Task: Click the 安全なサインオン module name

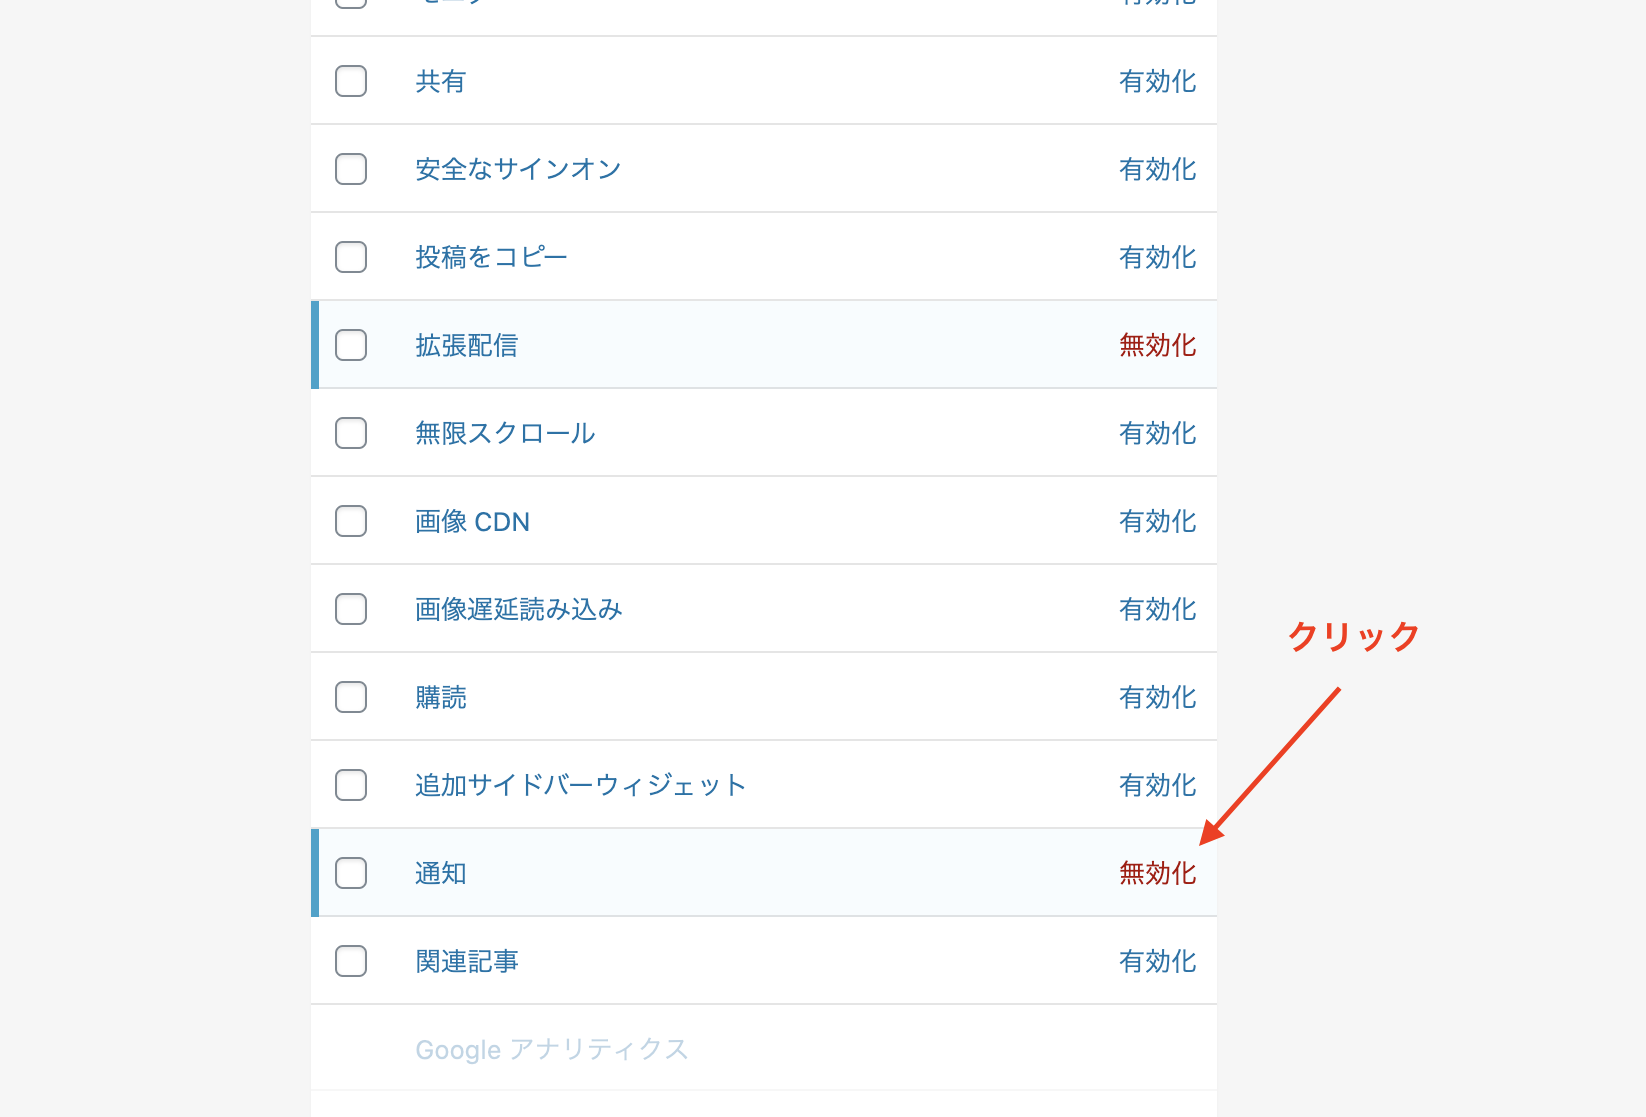Action: pyautogui.click(x=517, y=169)
